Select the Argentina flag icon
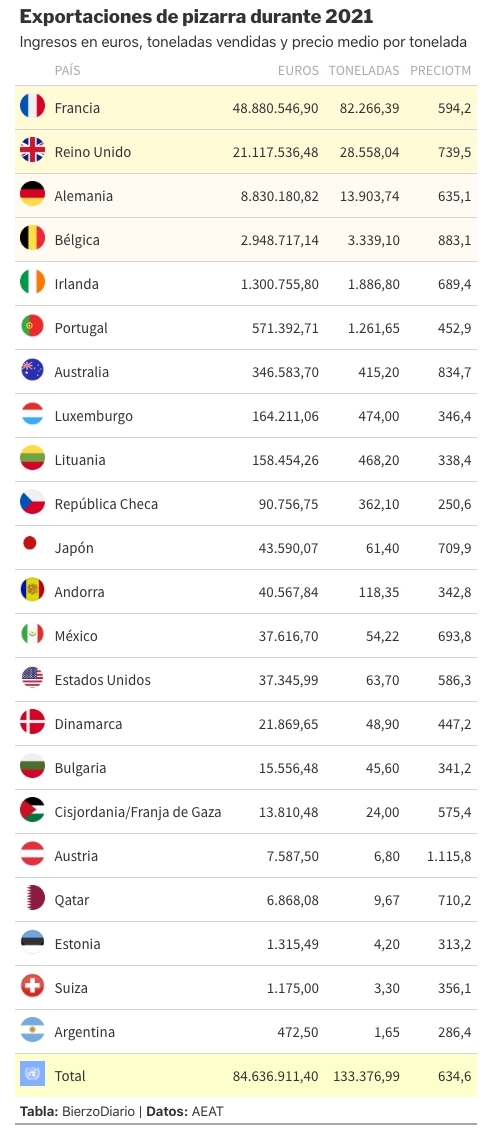Screen dimensions: 501x1132 32,1031
